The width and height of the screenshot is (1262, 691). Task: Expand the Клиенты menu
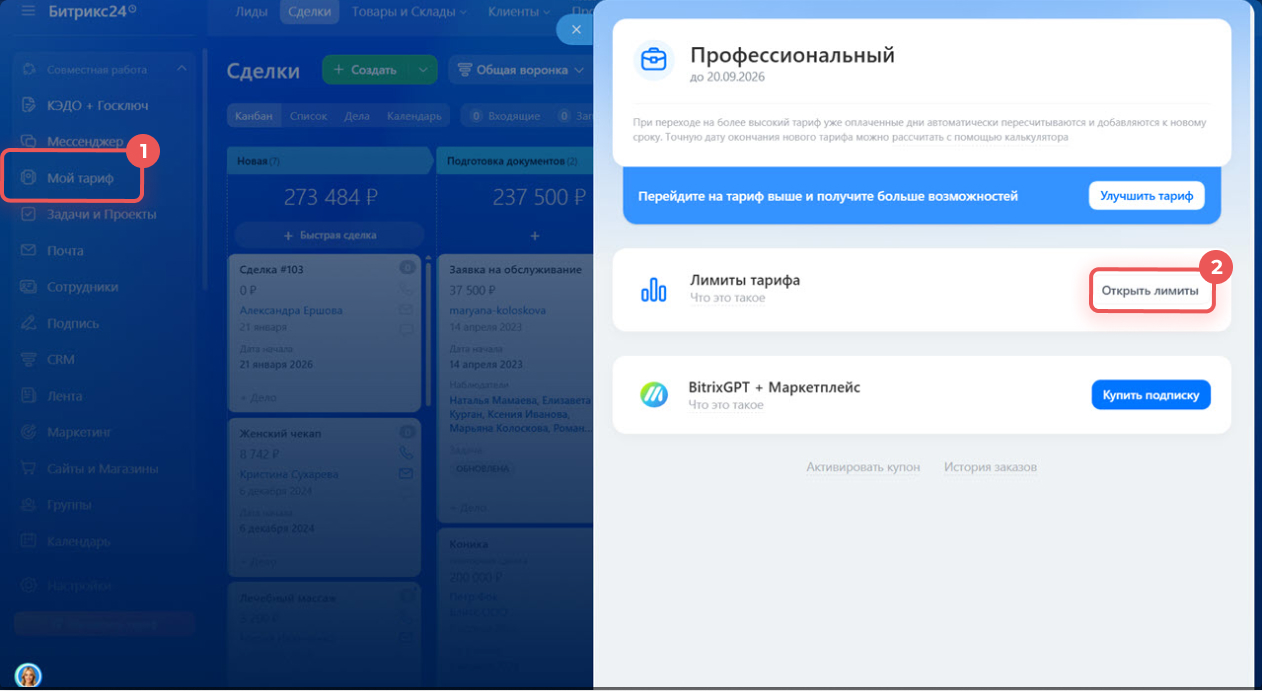coord(519,12)
